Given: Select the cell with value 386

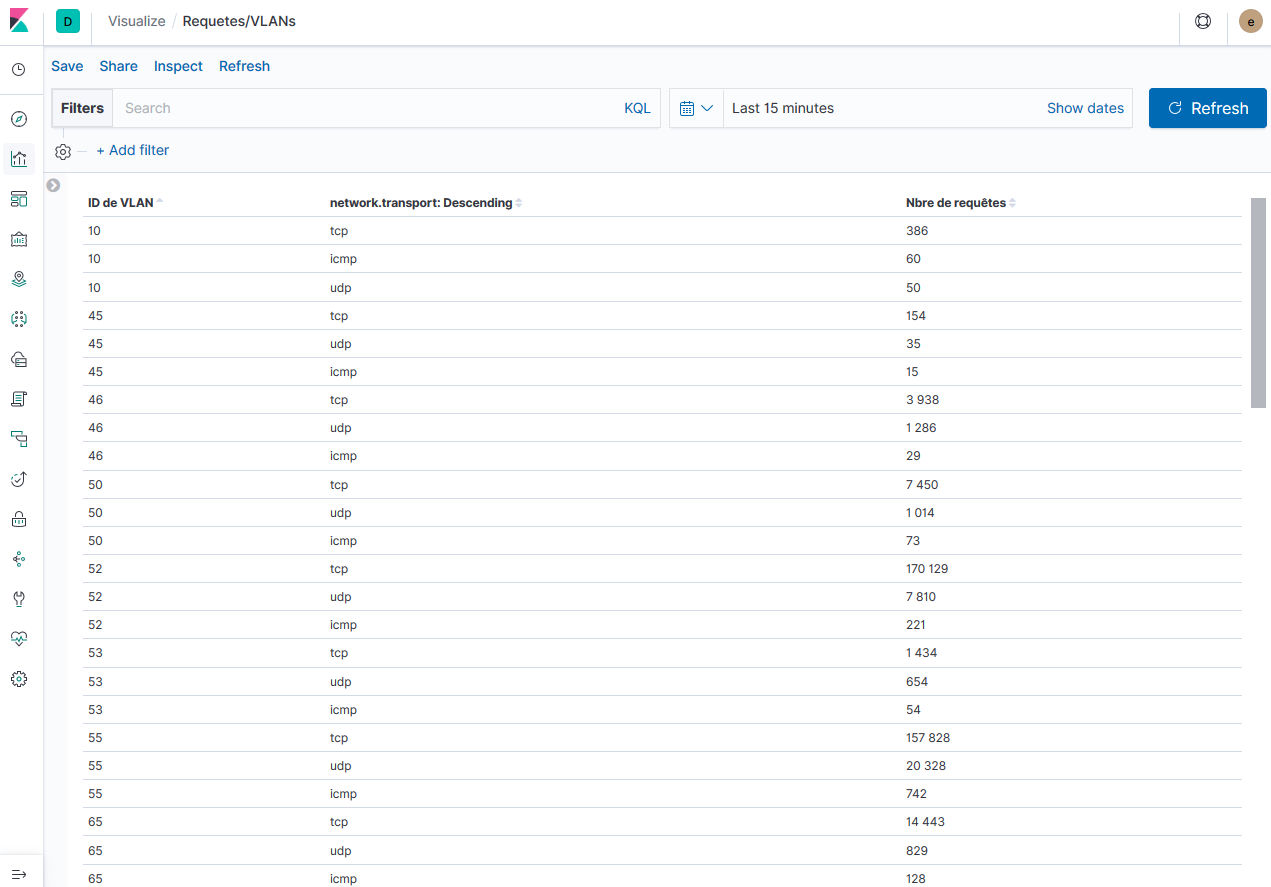Looking at the screenshot, I should (917, 230).
